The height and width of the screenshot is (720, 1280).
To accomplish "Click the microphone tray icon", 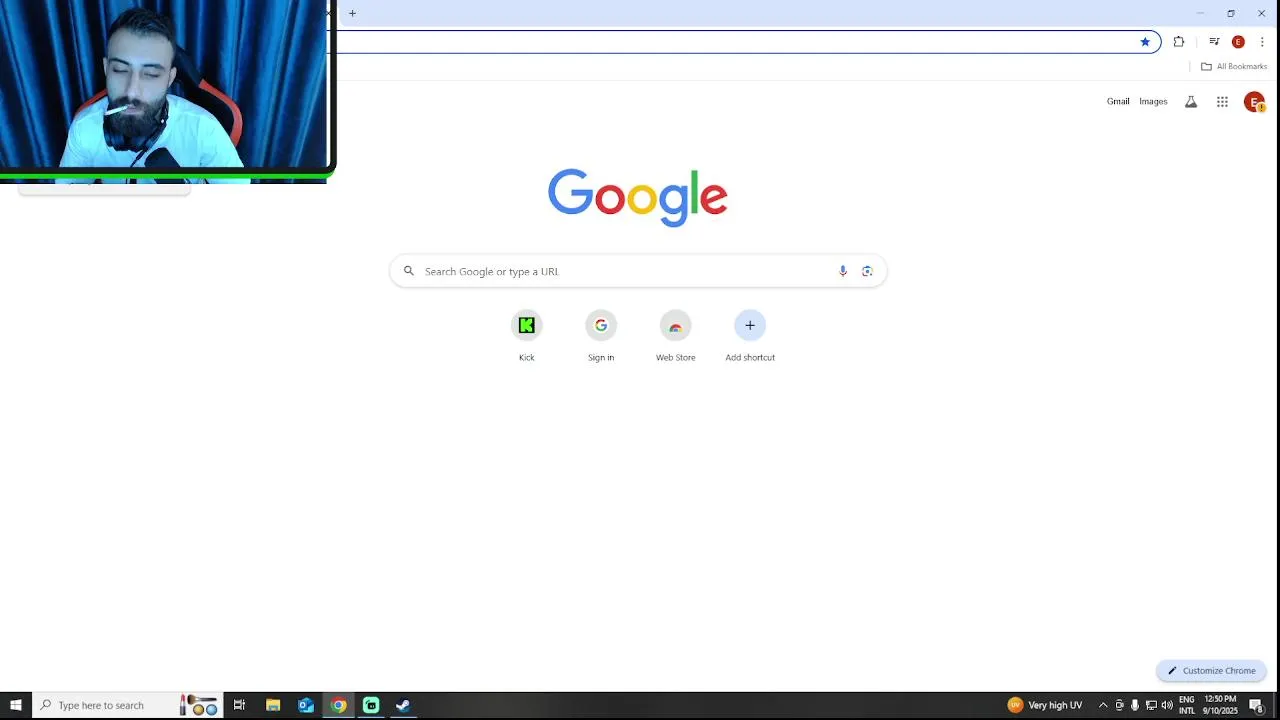I will tap(1135, 705).
